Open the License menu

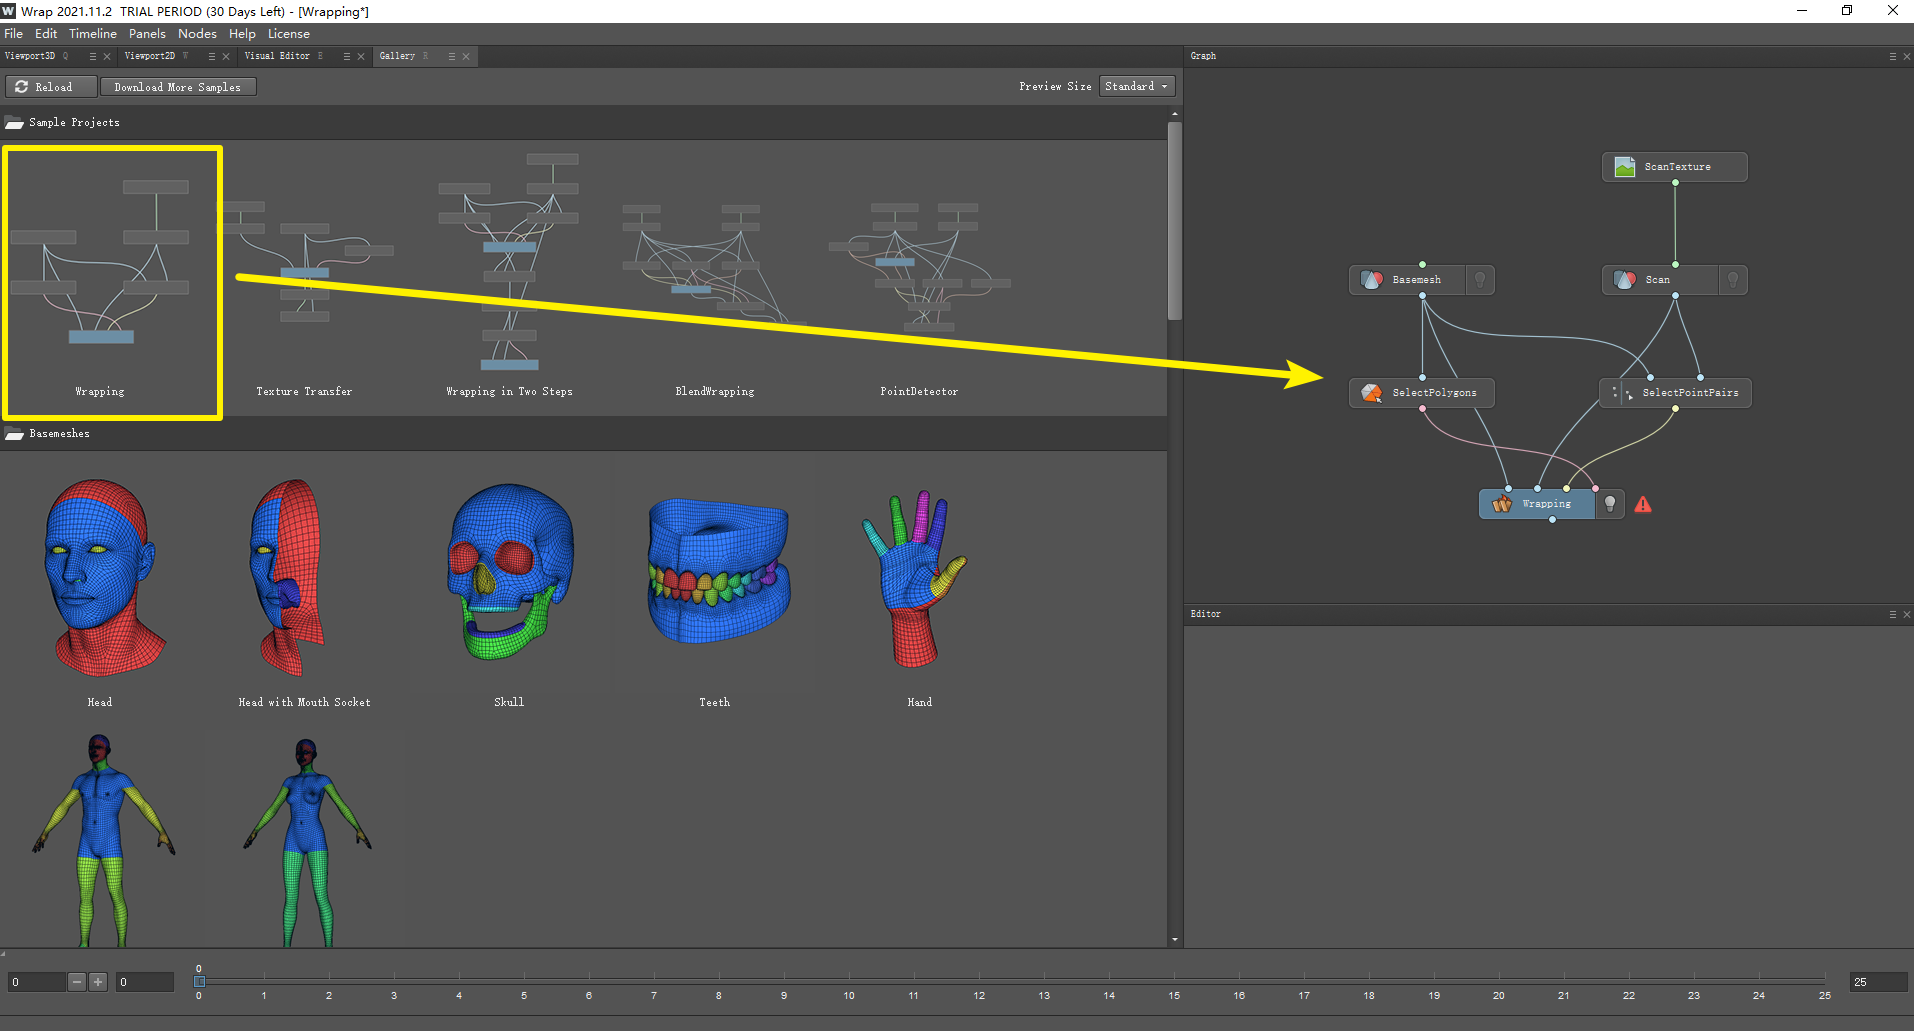click(x=289, y=34)
